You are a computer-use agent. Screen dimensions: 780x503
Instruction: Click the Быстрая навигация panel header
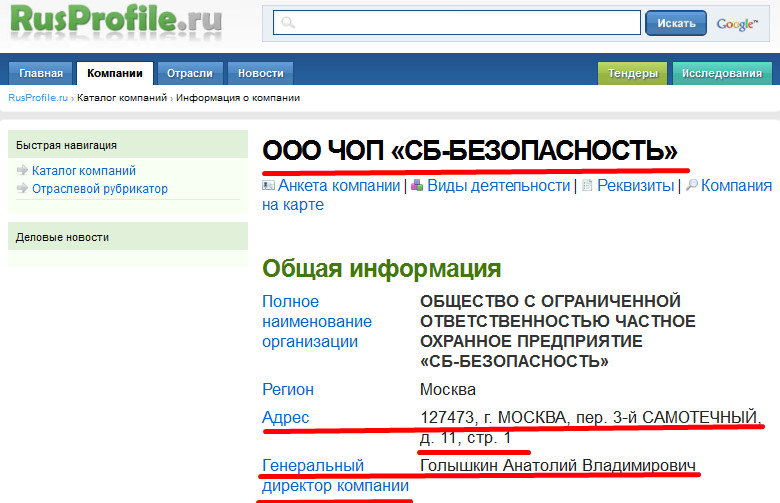[x=128, y=145]
